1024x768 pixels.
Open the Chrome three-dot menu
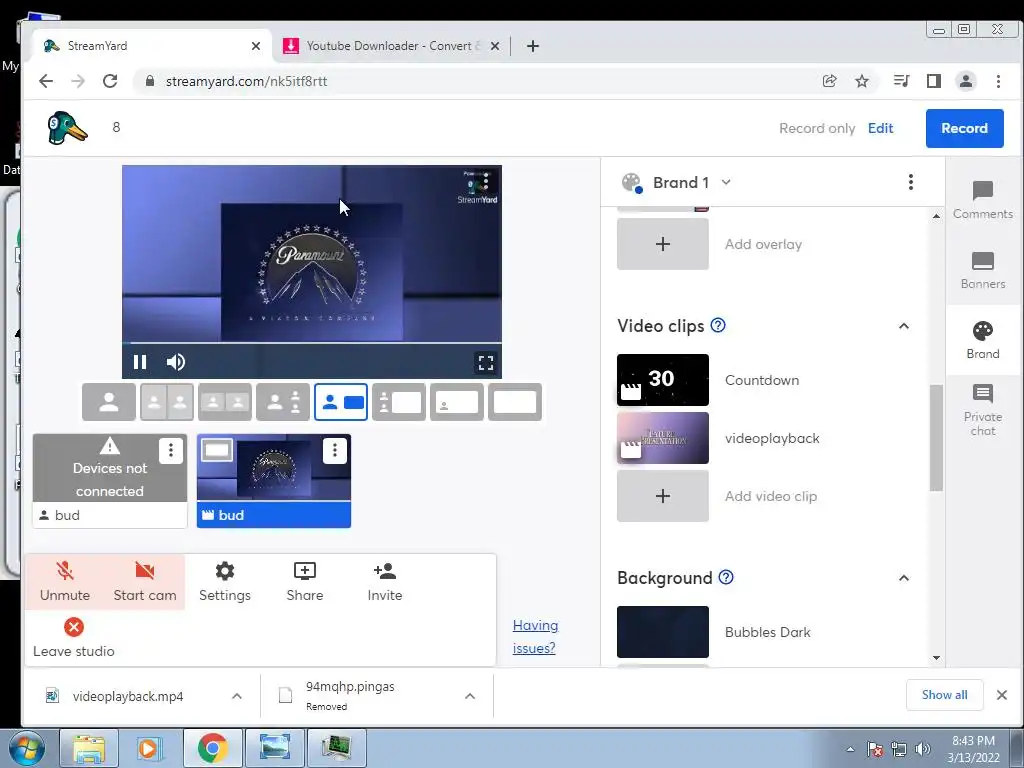coord(999,81)
